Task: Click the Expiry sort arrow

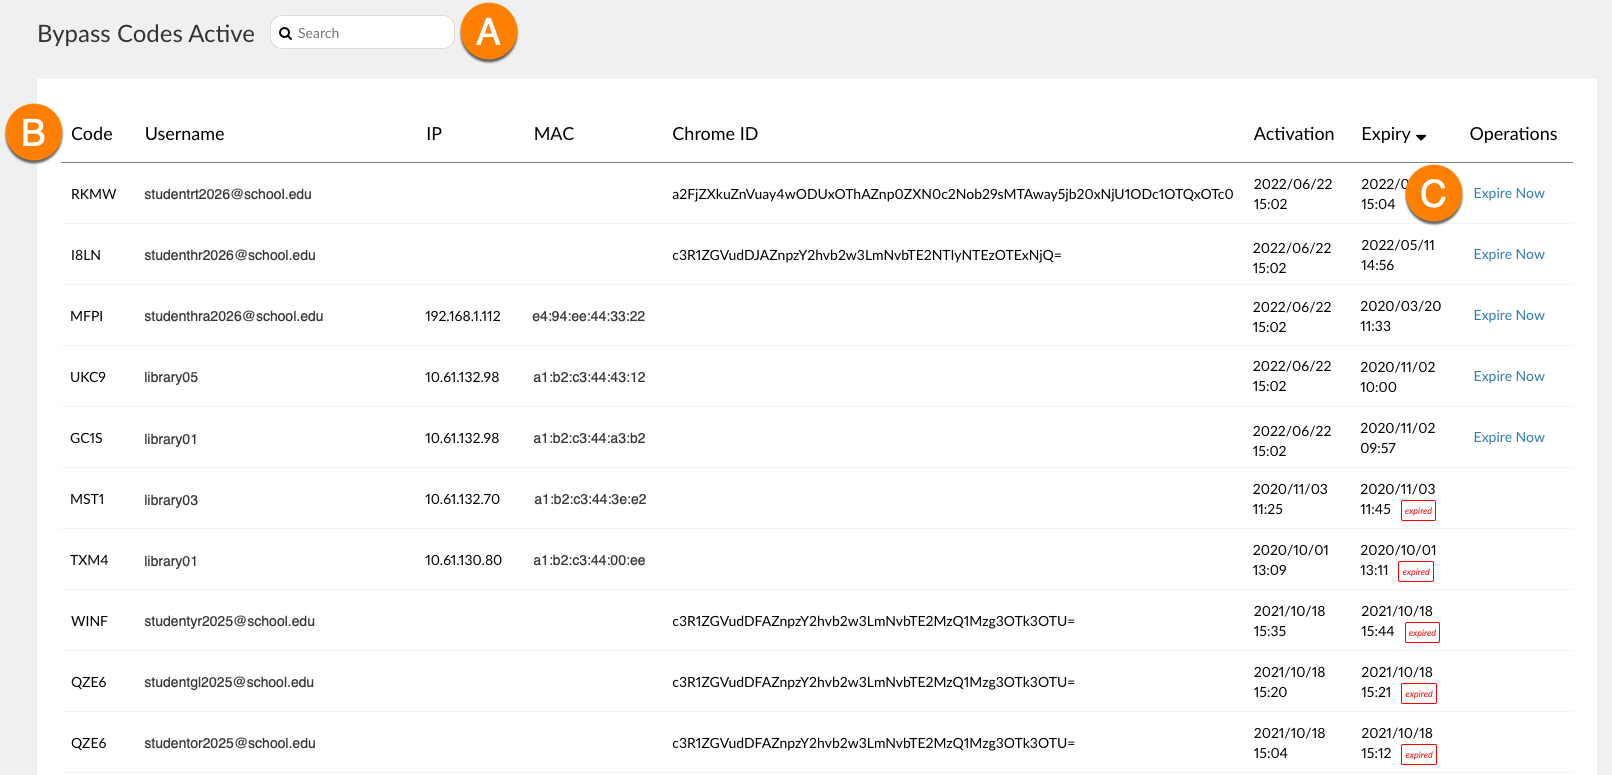Action: click(x=1421, y=137)
